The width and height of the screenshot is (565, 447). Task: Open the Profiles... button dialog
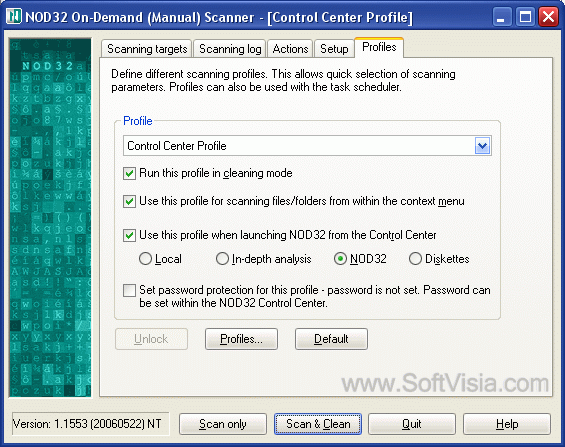pyautogui.click(x=241, y=339)
